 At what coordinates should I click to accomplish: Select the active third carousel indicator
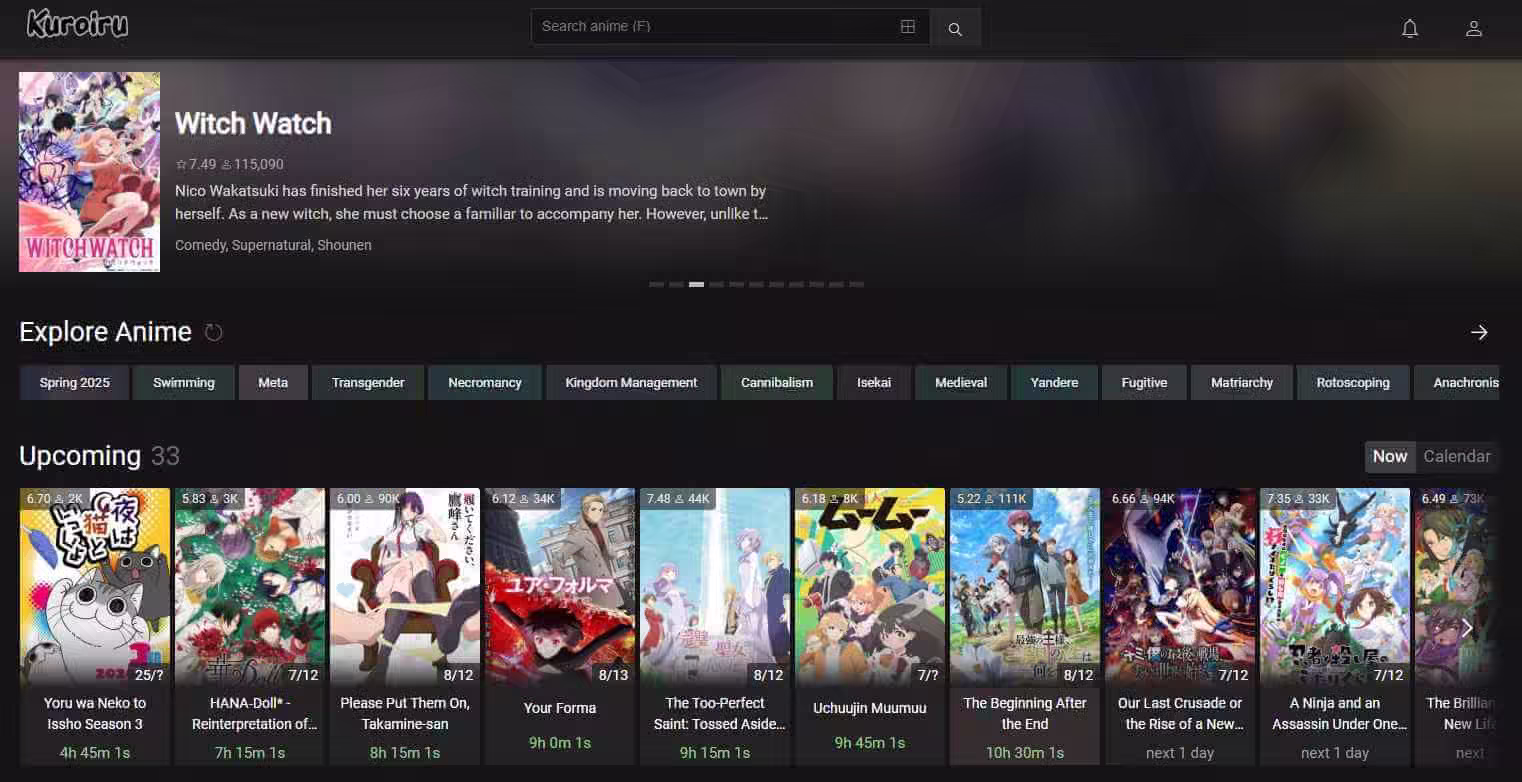coord(696,285)
